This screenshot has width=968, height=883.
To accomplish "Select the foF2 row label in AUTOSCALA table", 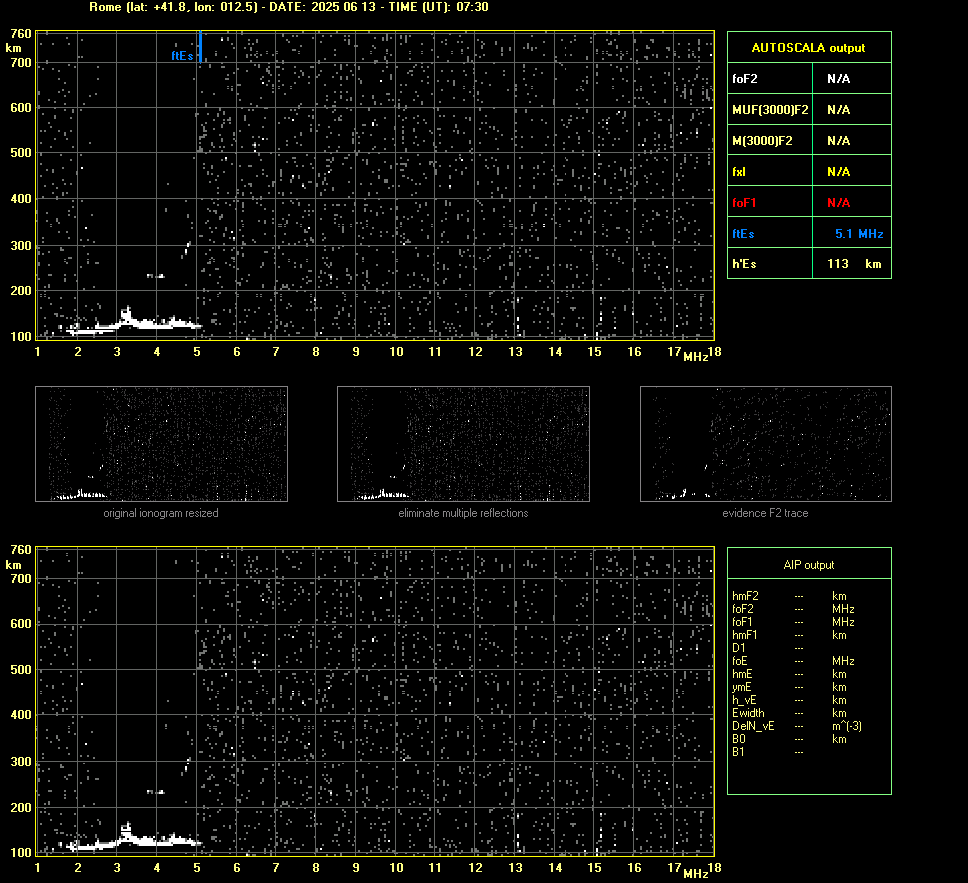I will pos(745,78).
